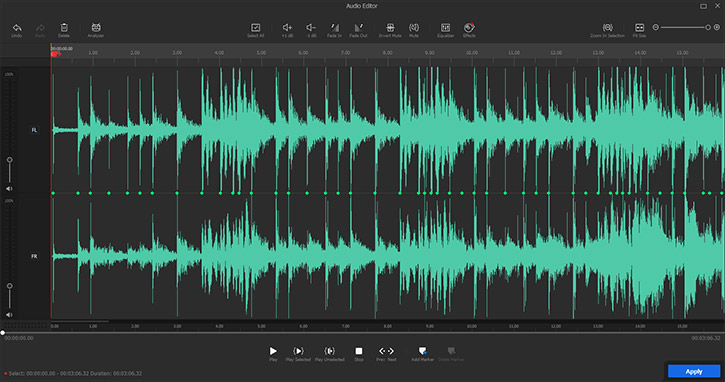Toggle the FR channel speaker icon
Viewport: 725px width, 382px height.
pyautogui.click(x=9, y=315)
